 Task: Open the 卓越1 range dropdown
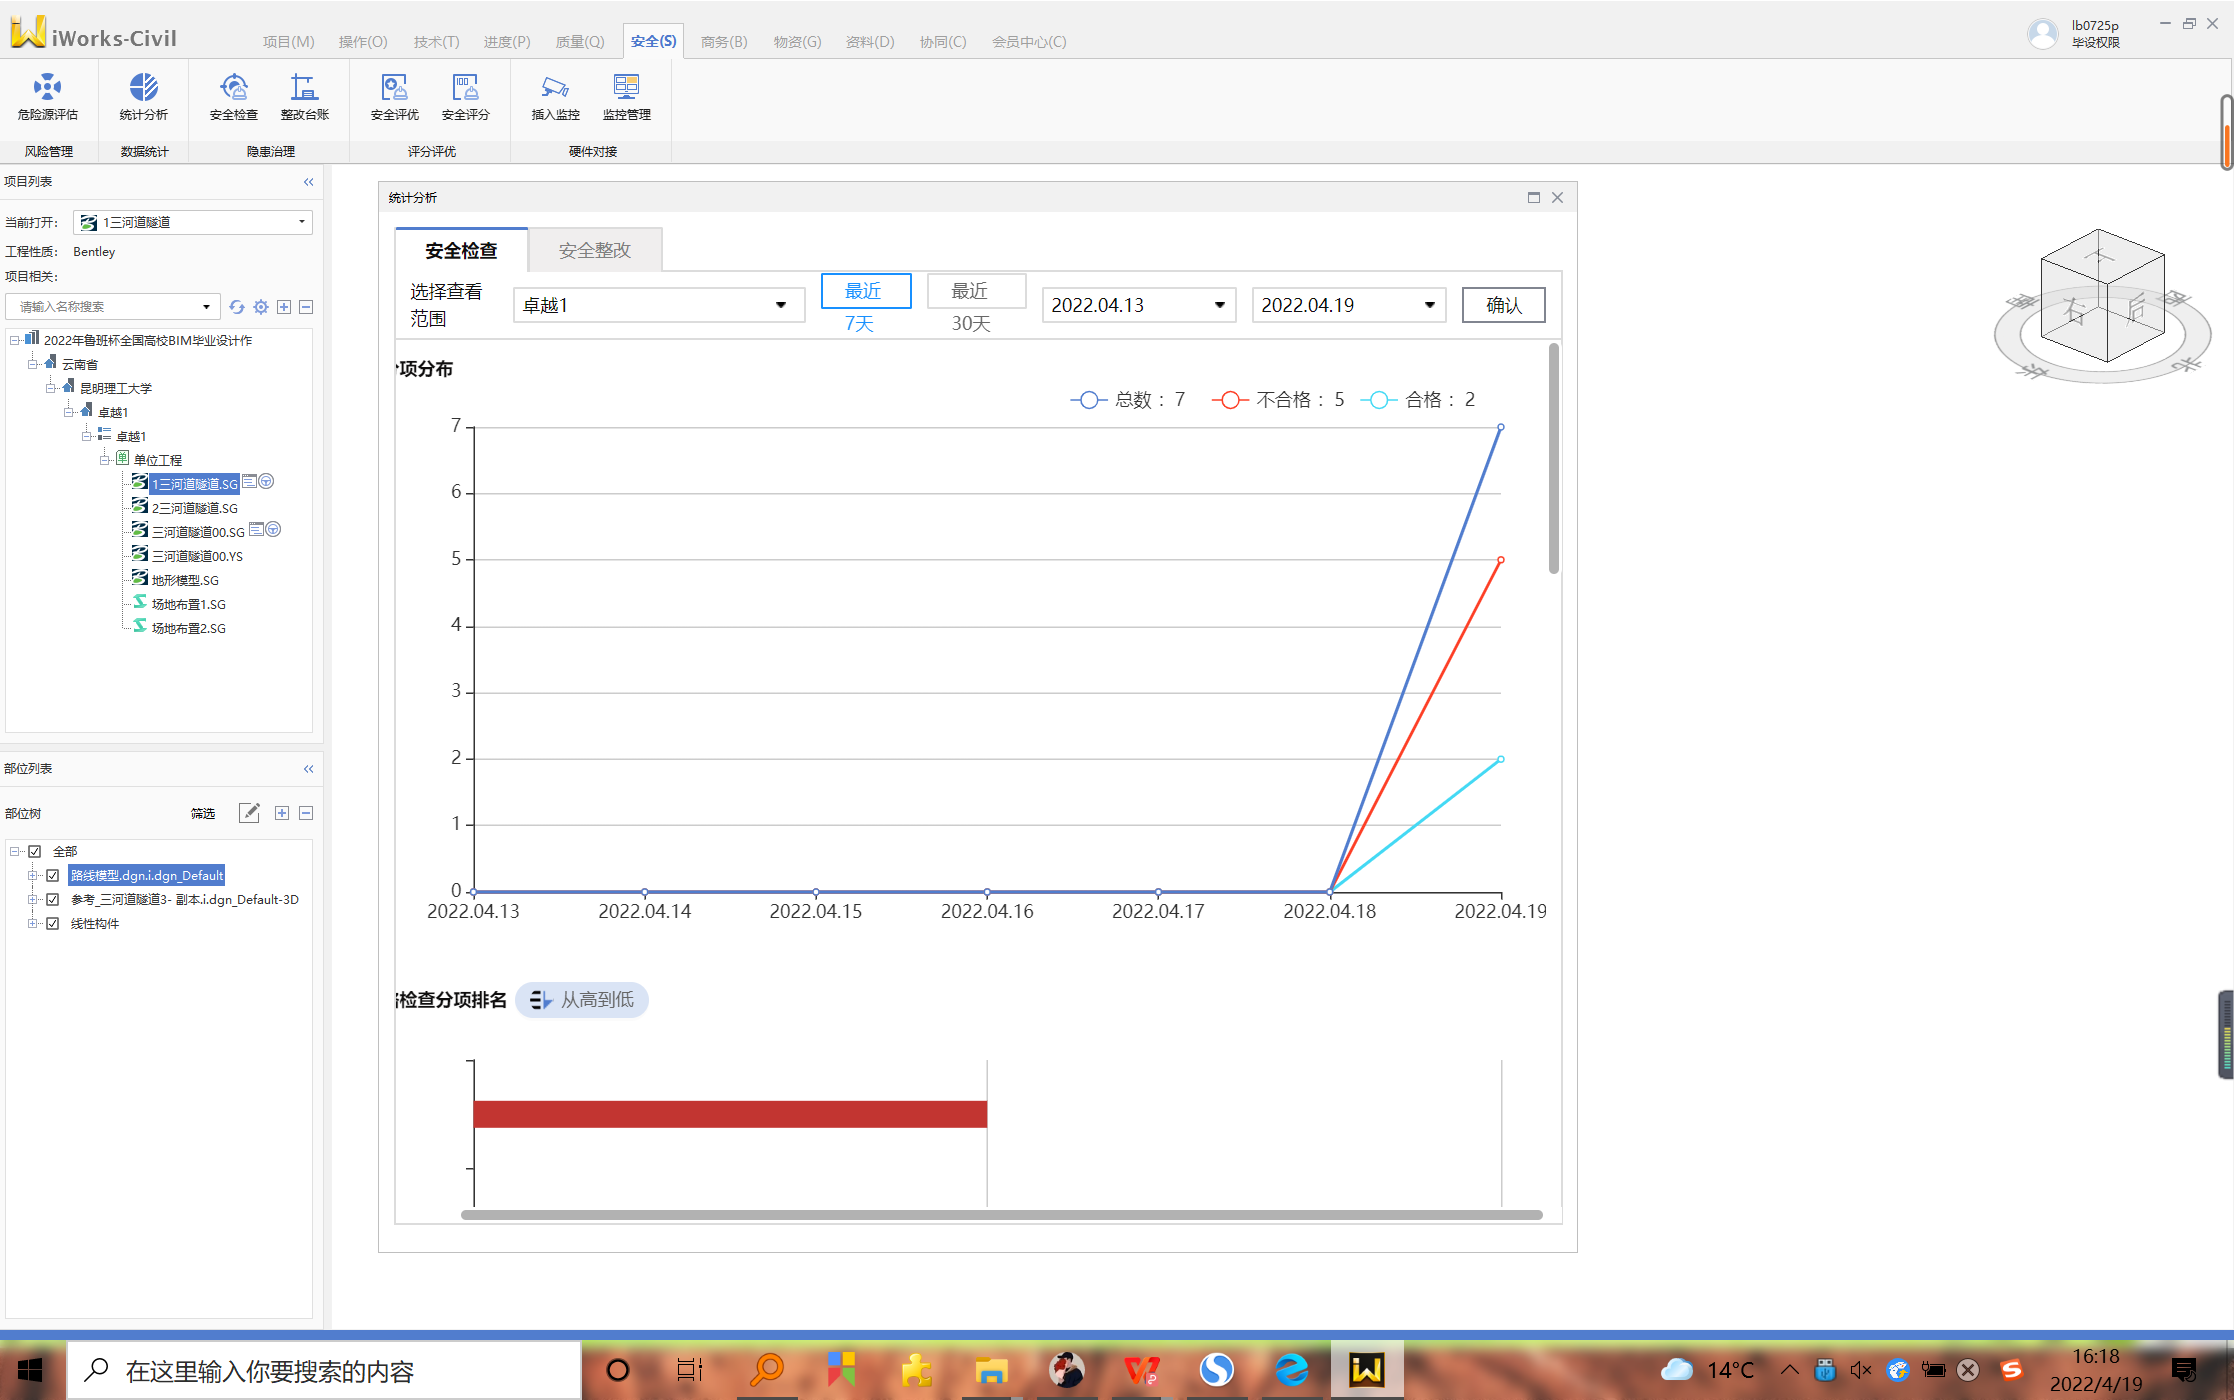659,305
